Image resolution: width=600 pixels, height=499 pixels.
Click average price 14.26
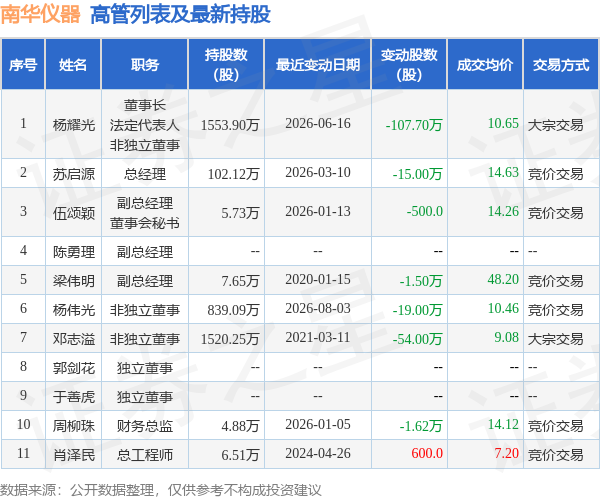point(503,211)
